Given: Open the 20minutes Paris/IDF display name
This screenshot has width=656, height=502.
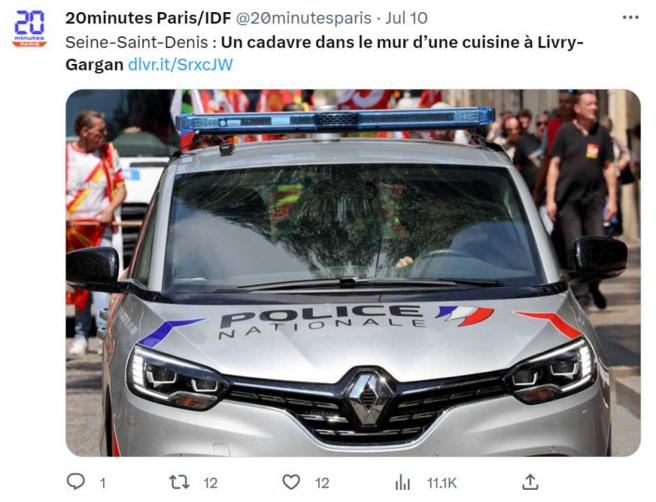Looking at the screenshot, I should pos(148,18).
